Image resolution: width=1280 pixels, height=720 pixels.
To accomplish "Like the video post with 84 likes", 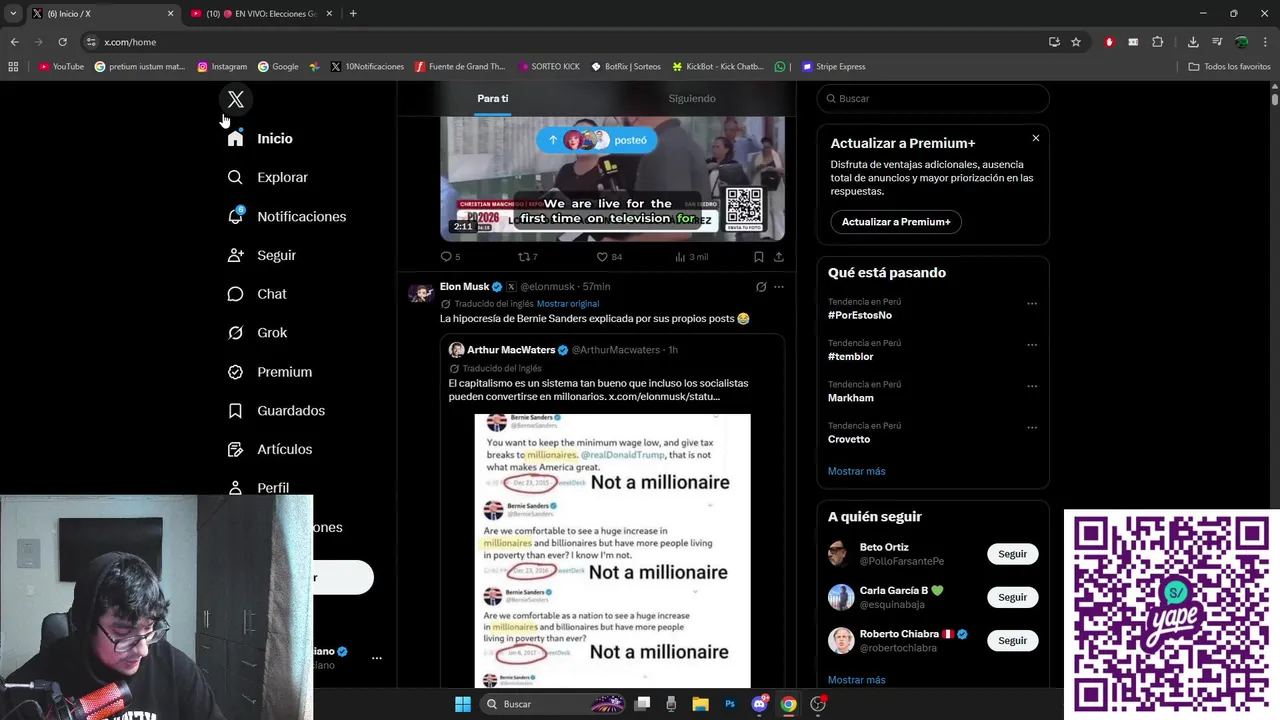I will point(609,257).
